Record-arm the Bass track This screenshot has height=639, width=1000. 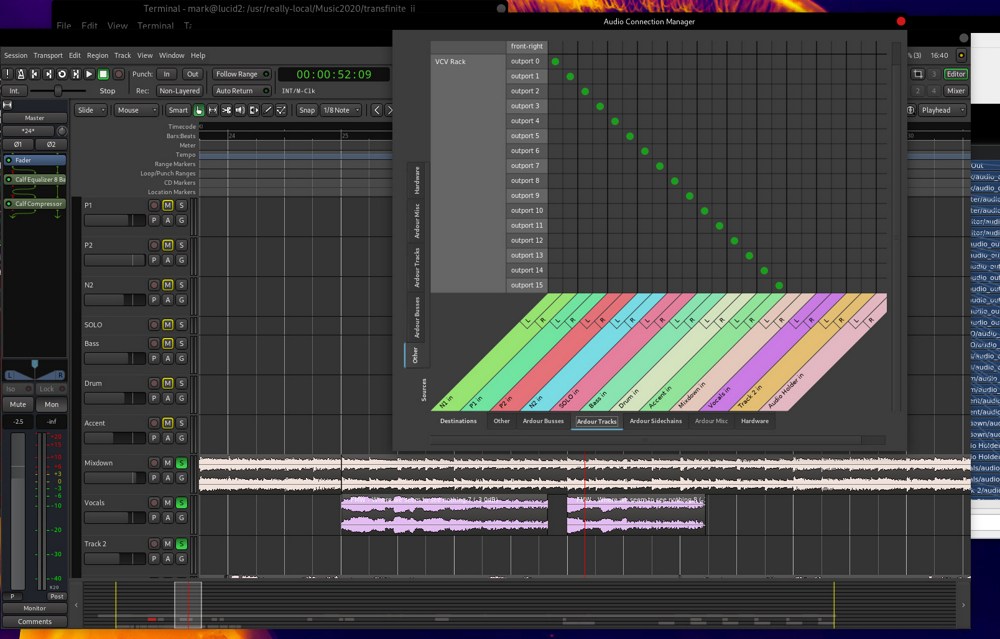[x=154, y=343]
